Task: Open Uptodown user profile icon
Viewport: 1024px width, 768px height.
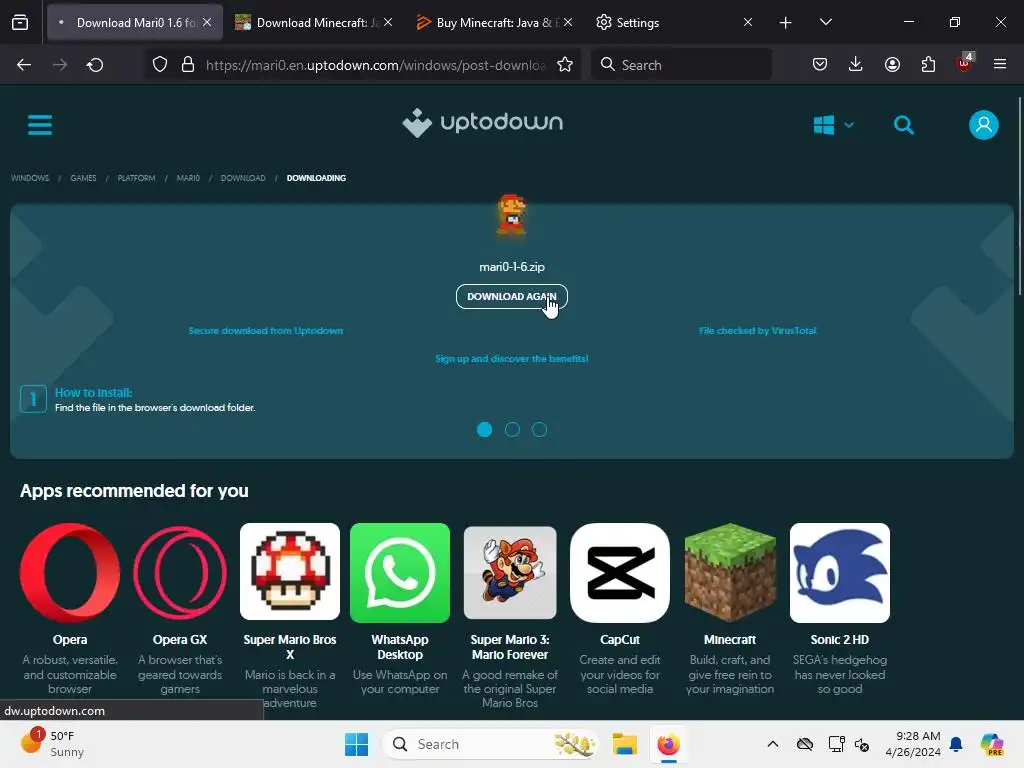Action: pos(984,125)
